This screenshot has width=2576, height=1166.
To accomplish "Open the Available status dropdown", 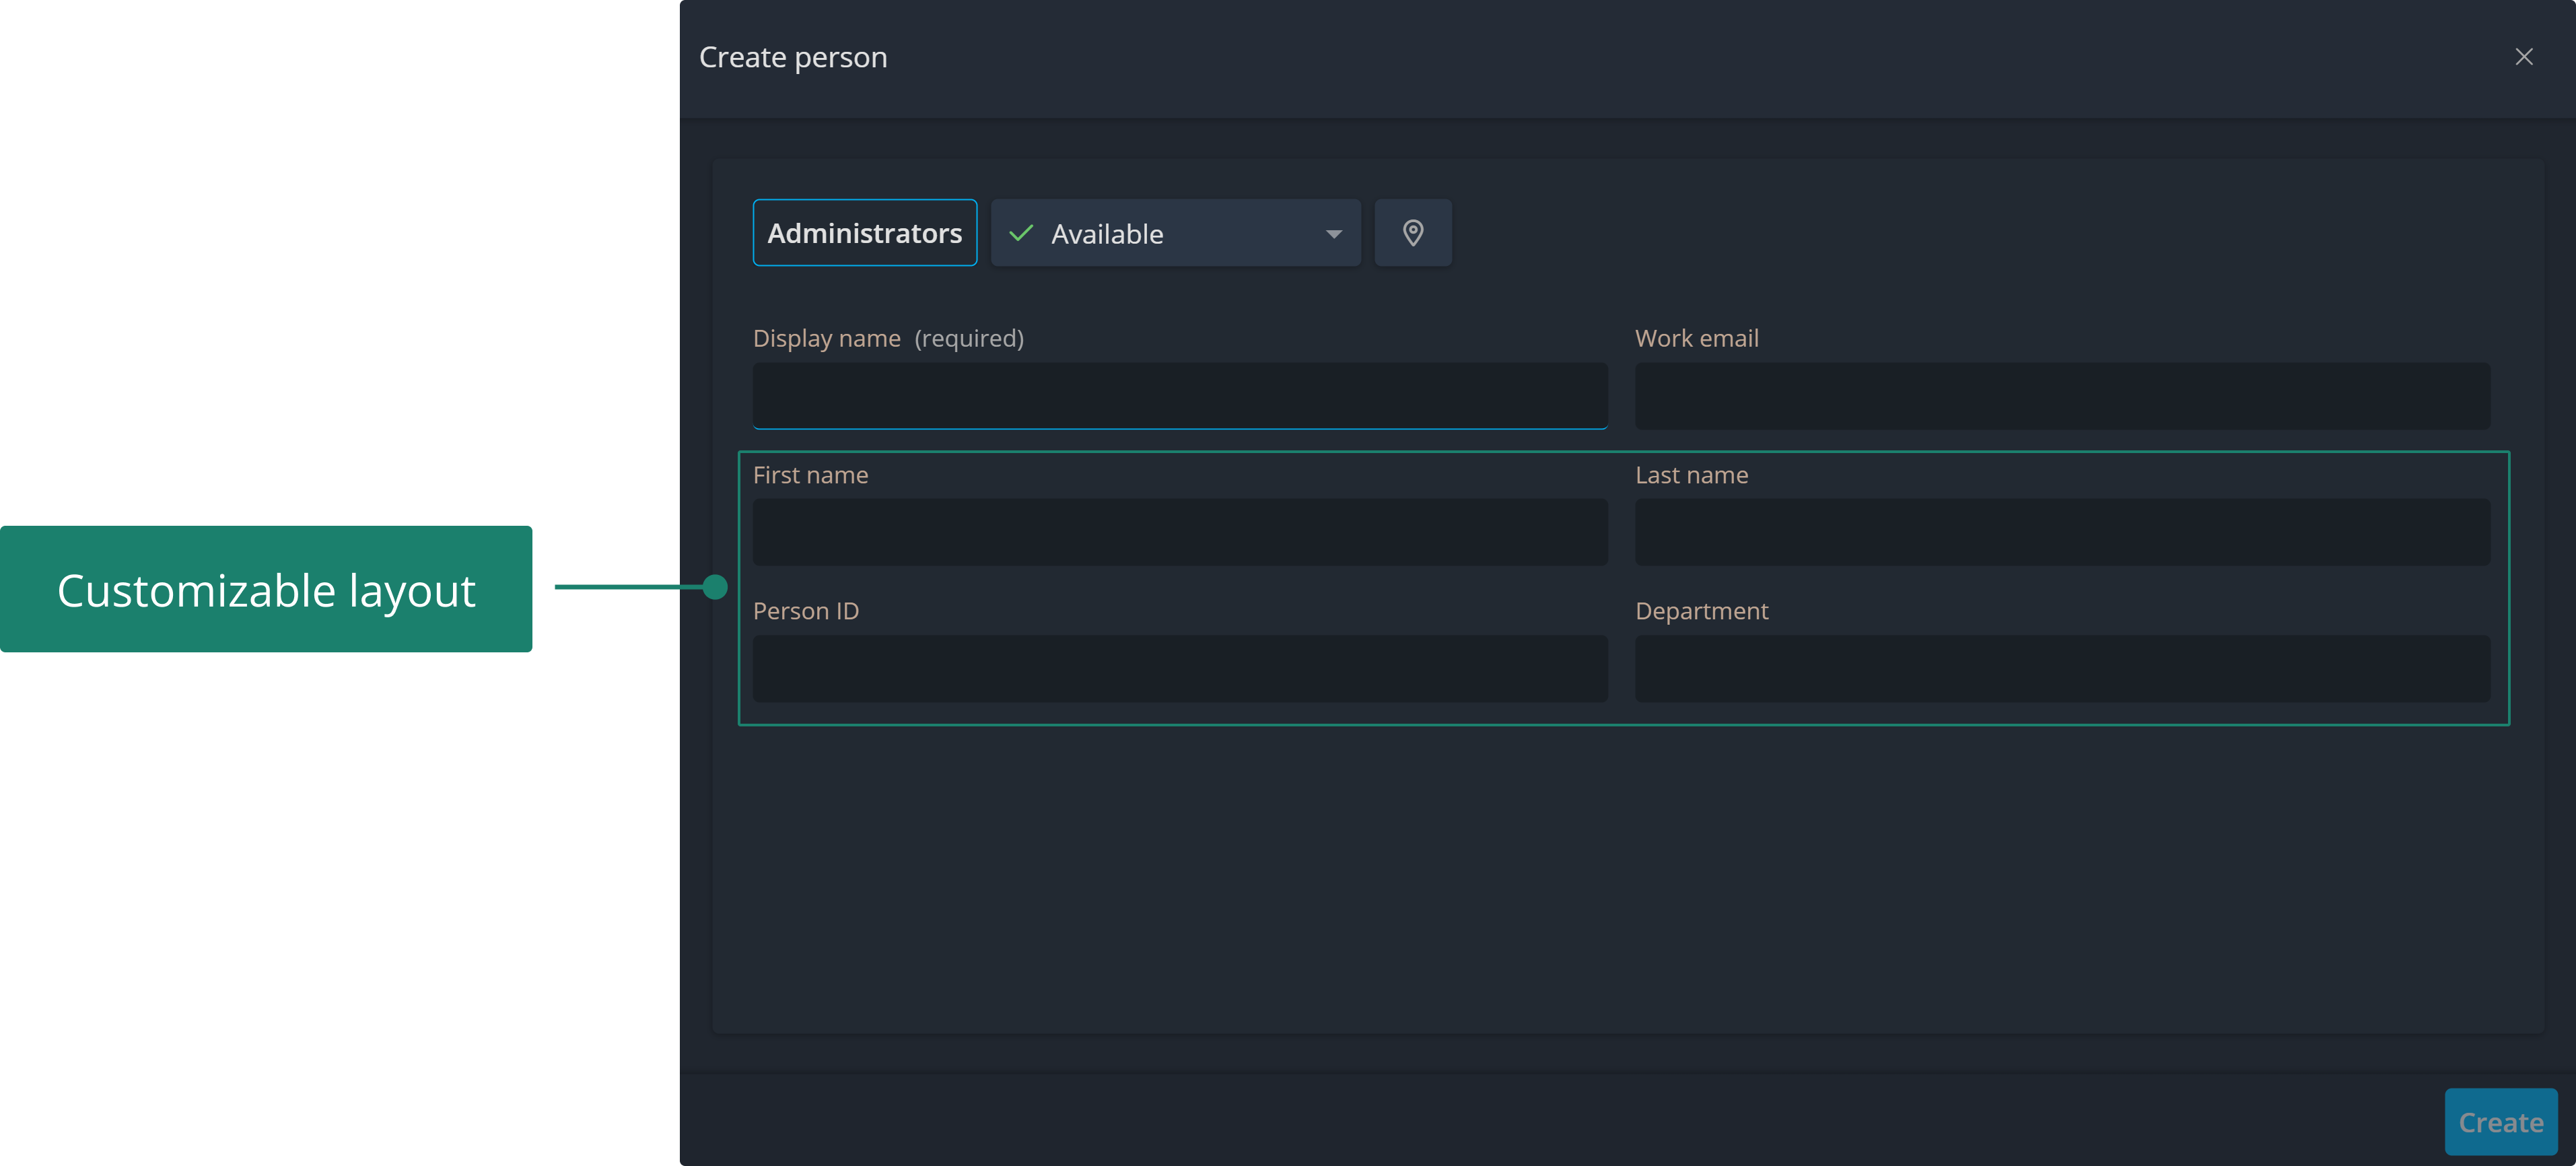I will (1175, 233).
